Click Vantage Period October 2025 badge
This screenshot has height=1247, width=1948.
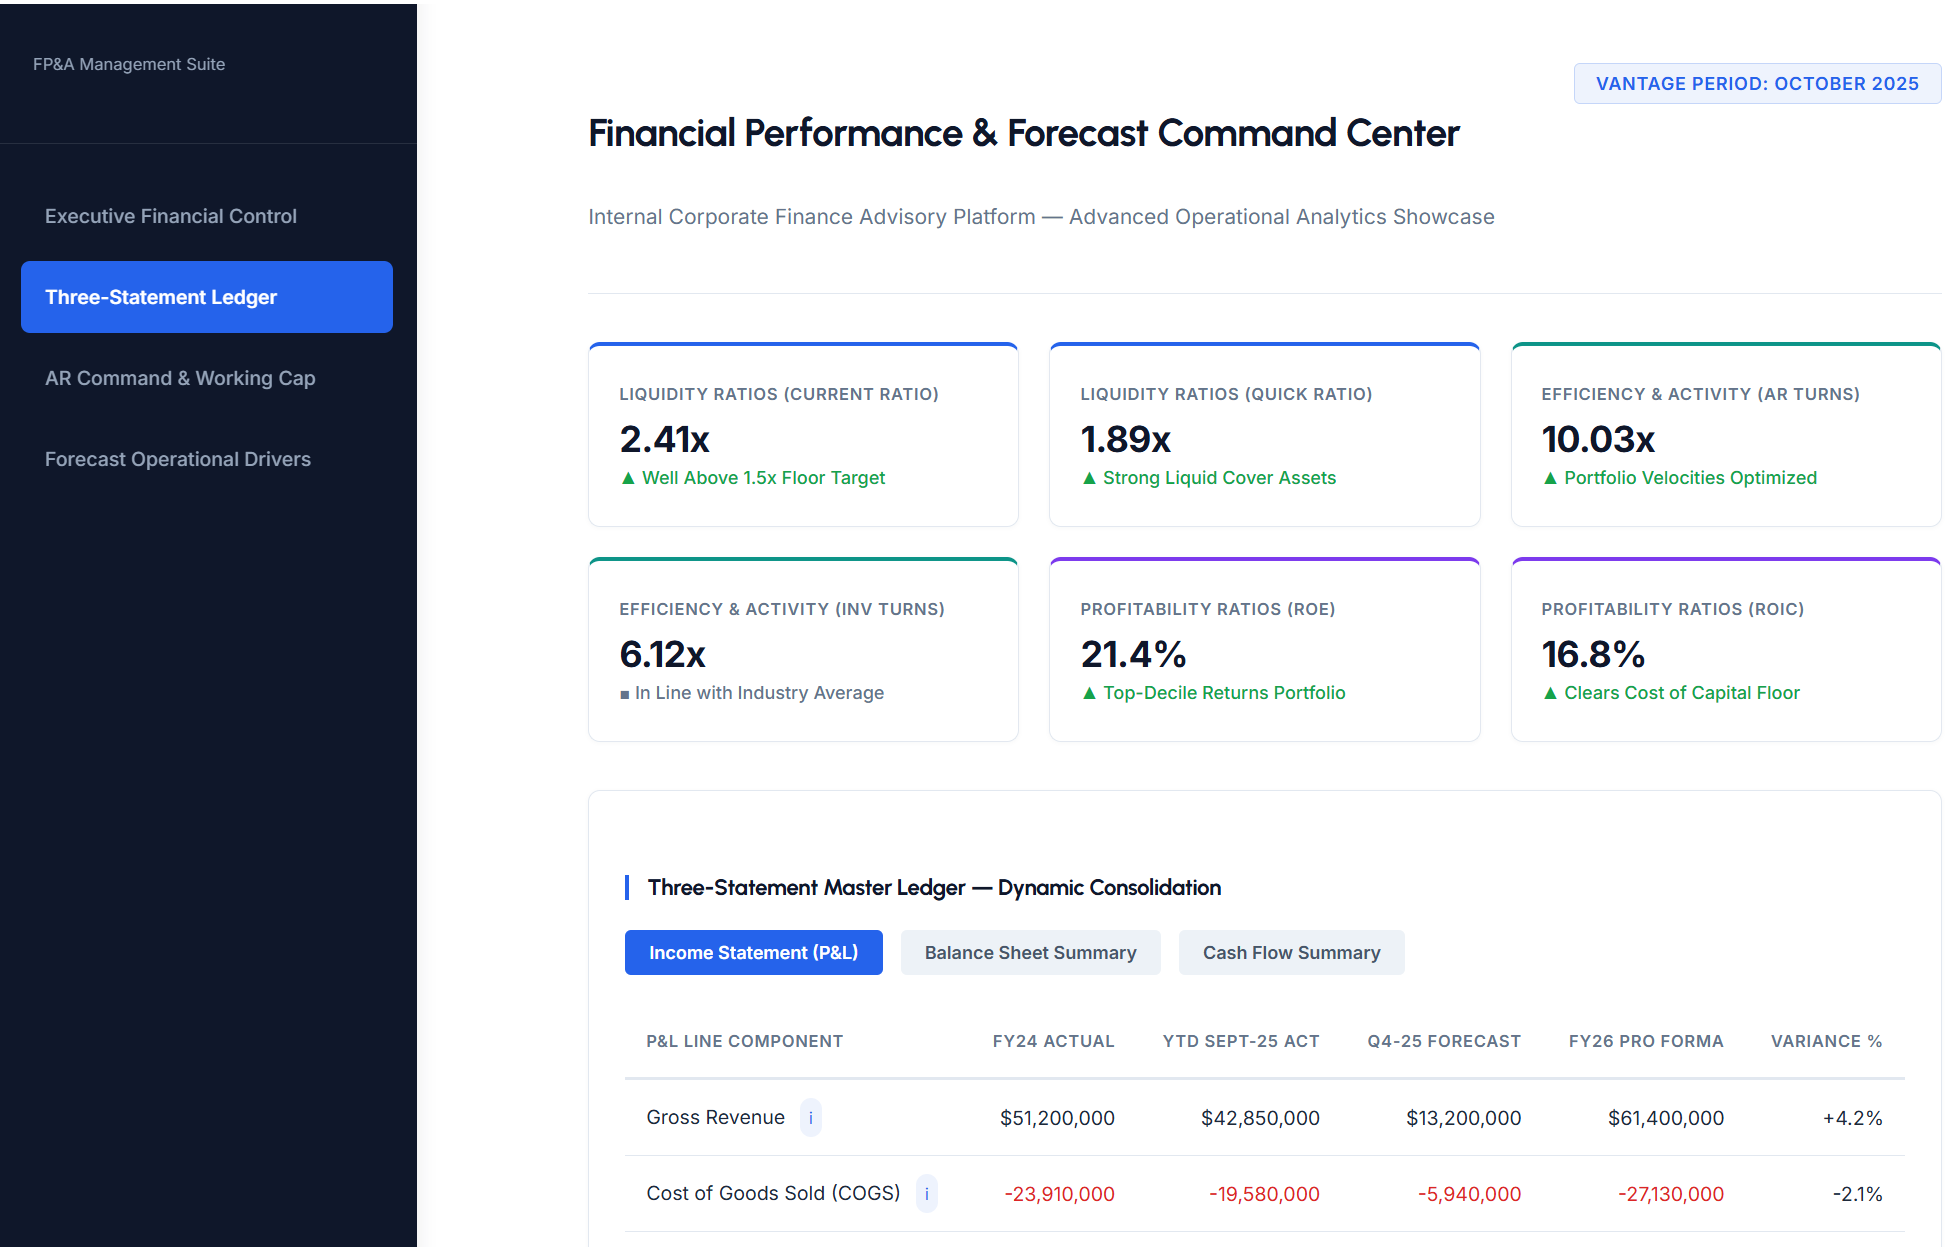click(1757, 84)
